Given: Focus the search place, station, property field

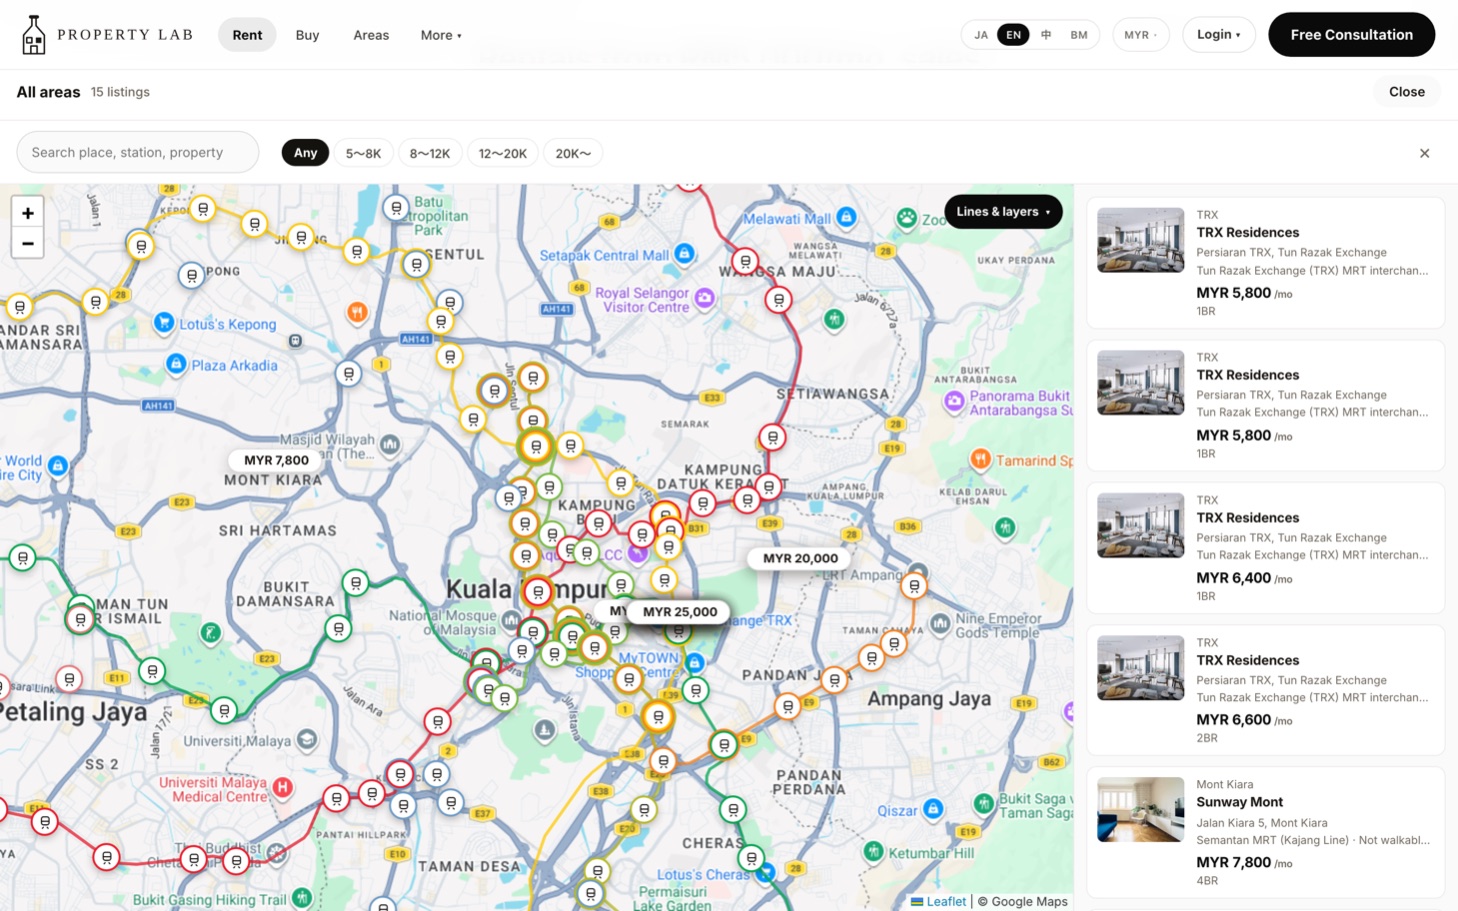Looking at the screenshot, I should tap(138, 153).
